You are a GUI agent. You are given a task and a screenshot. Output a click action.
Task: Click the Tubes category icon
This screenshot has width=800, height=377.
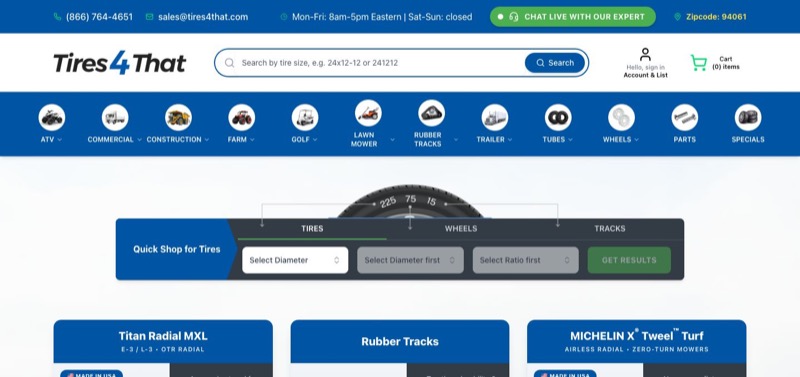pos(558,117)
